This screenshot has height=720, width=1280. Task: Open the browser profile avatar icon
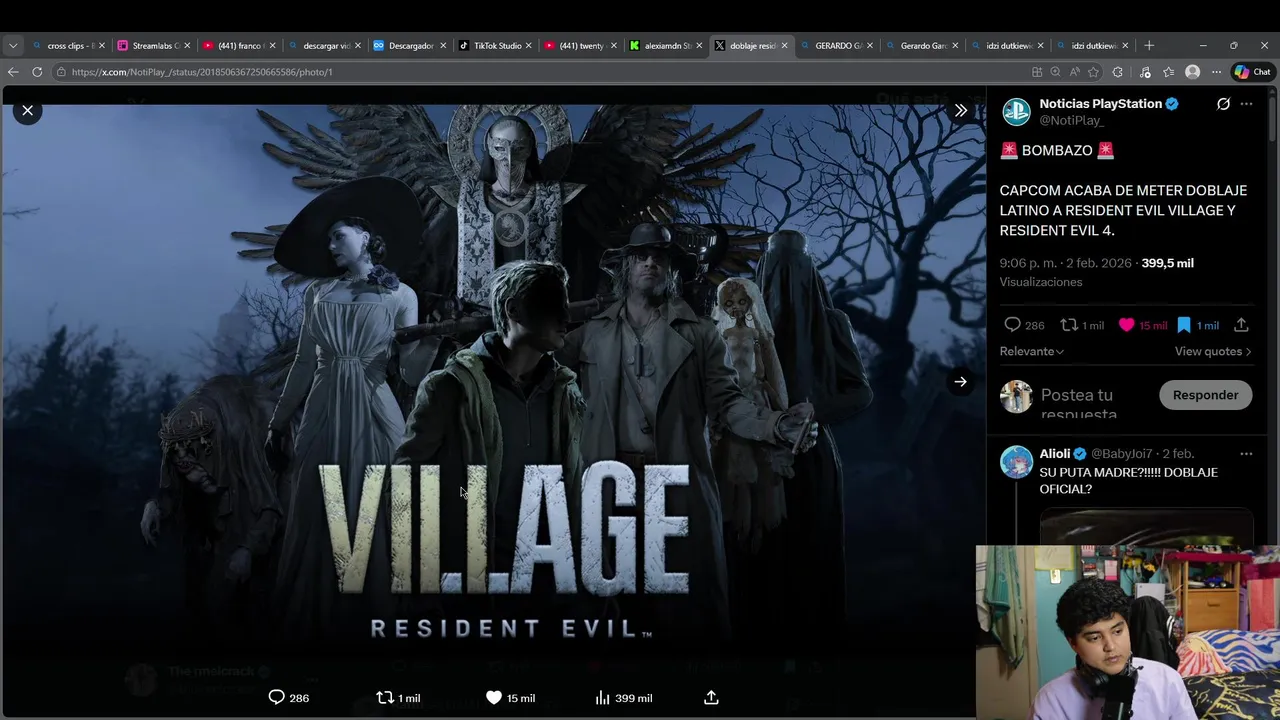point(1192,72)
